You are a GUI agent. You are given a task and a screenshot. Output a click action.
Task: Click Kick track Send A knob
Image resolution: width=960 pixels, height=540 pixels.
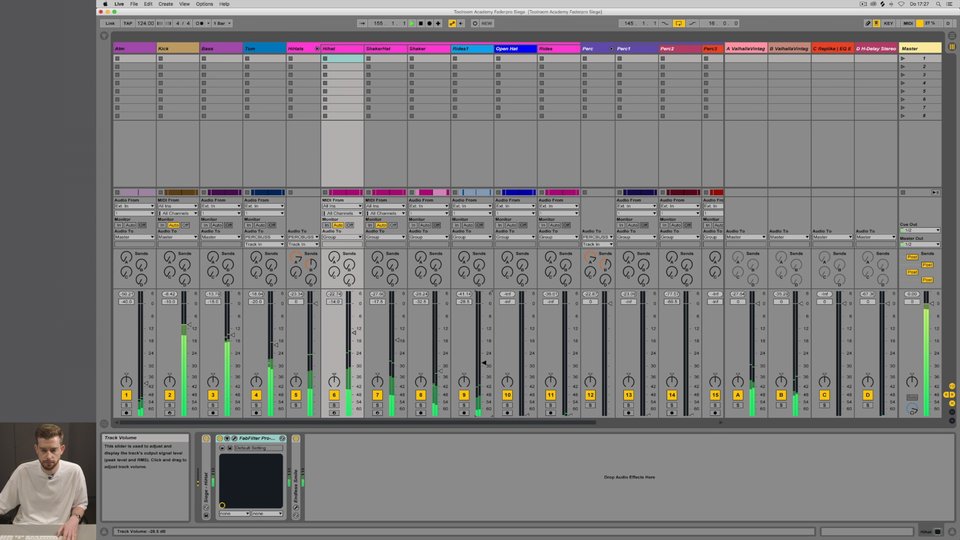[x=170, y=257]
